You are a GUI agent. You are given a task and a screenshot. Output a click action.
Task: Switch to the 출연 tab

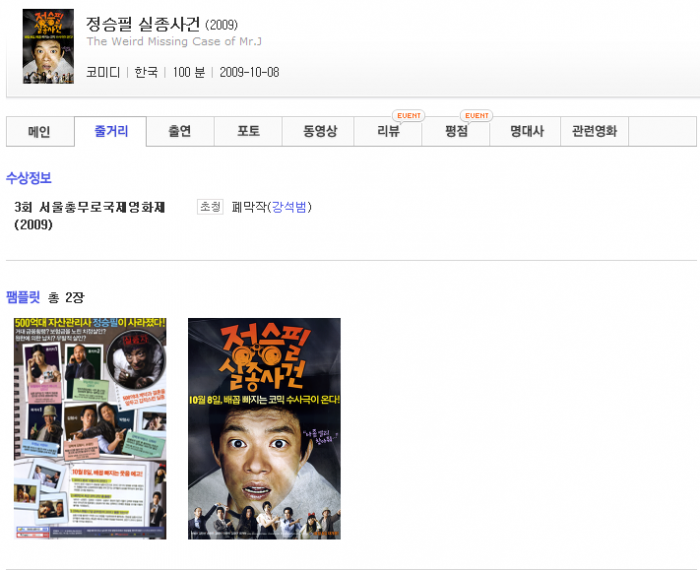(x=180, y=132)
